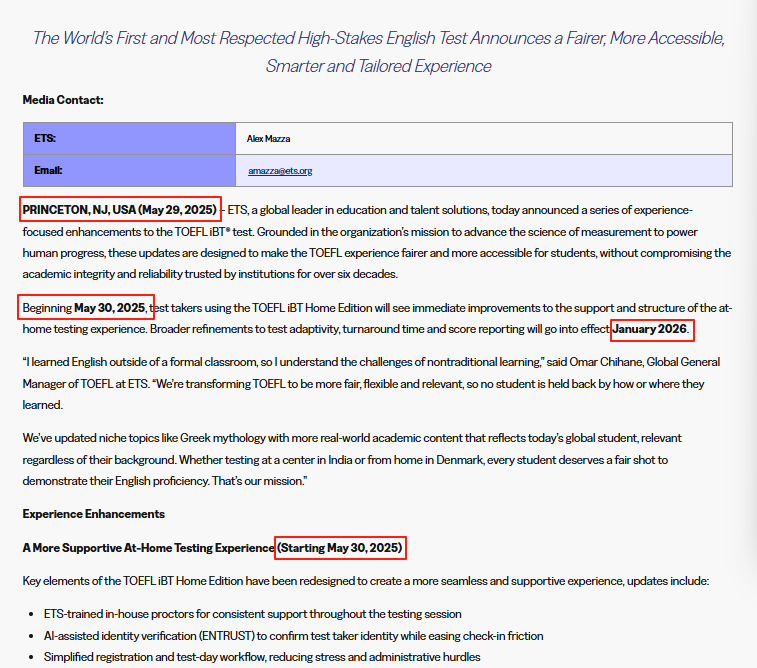Click the bullet about ETS-trained in-house proctors

tap(252, 614)
